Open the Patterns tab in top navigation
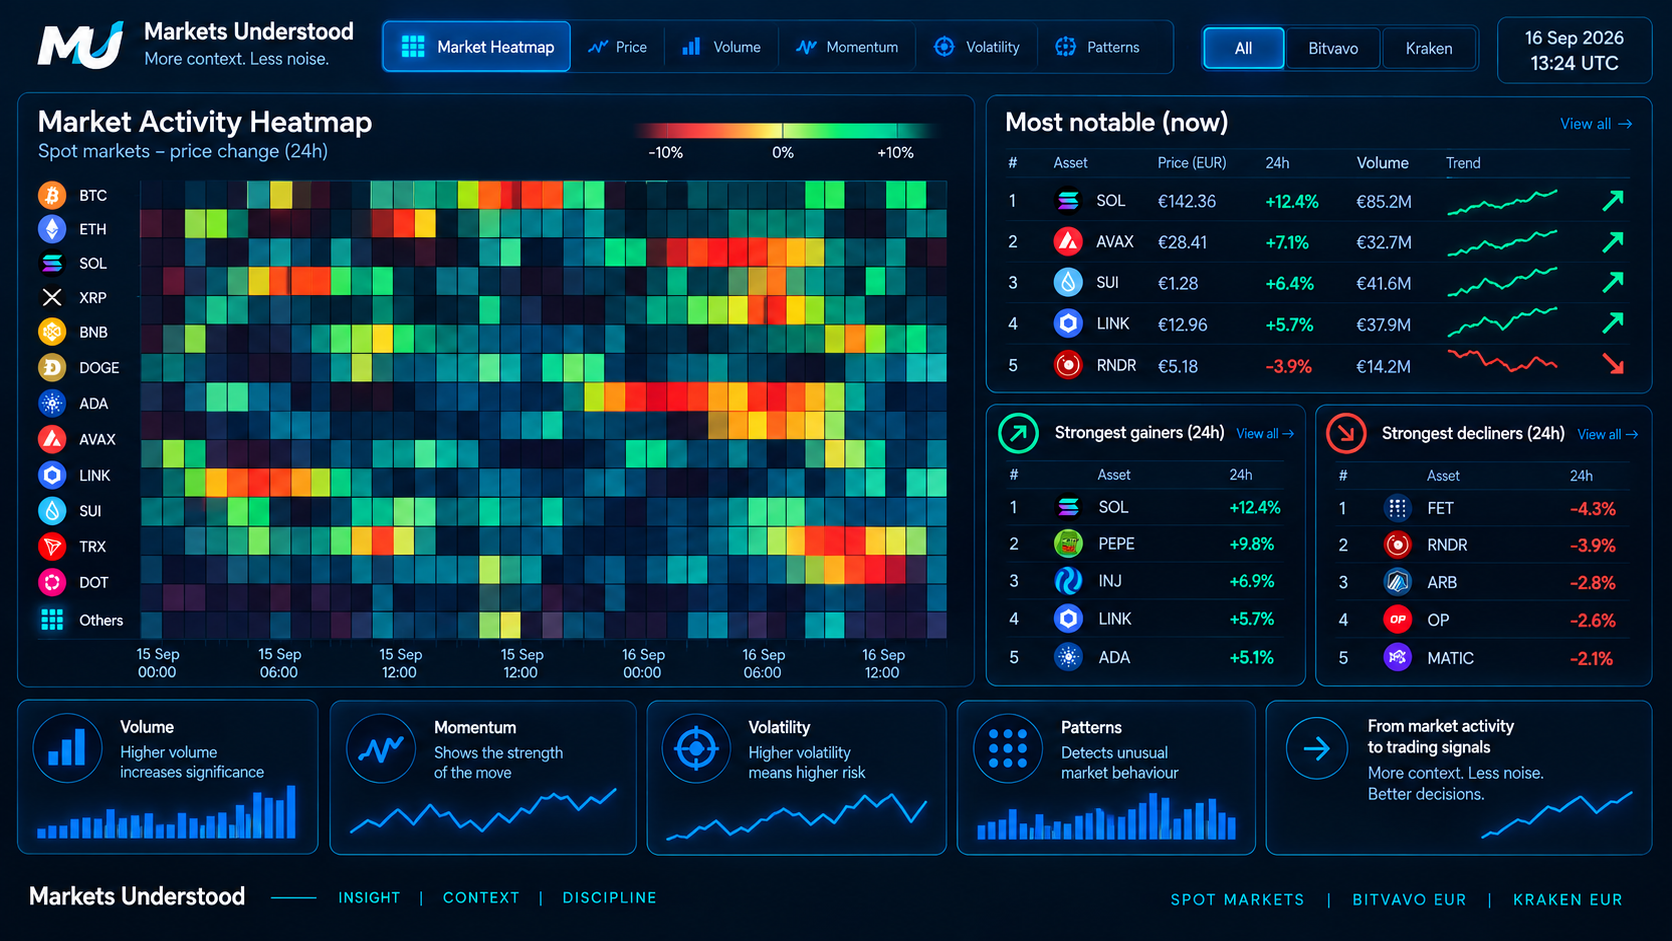Screen dimensions: 1672x941 coord(1097,47)
